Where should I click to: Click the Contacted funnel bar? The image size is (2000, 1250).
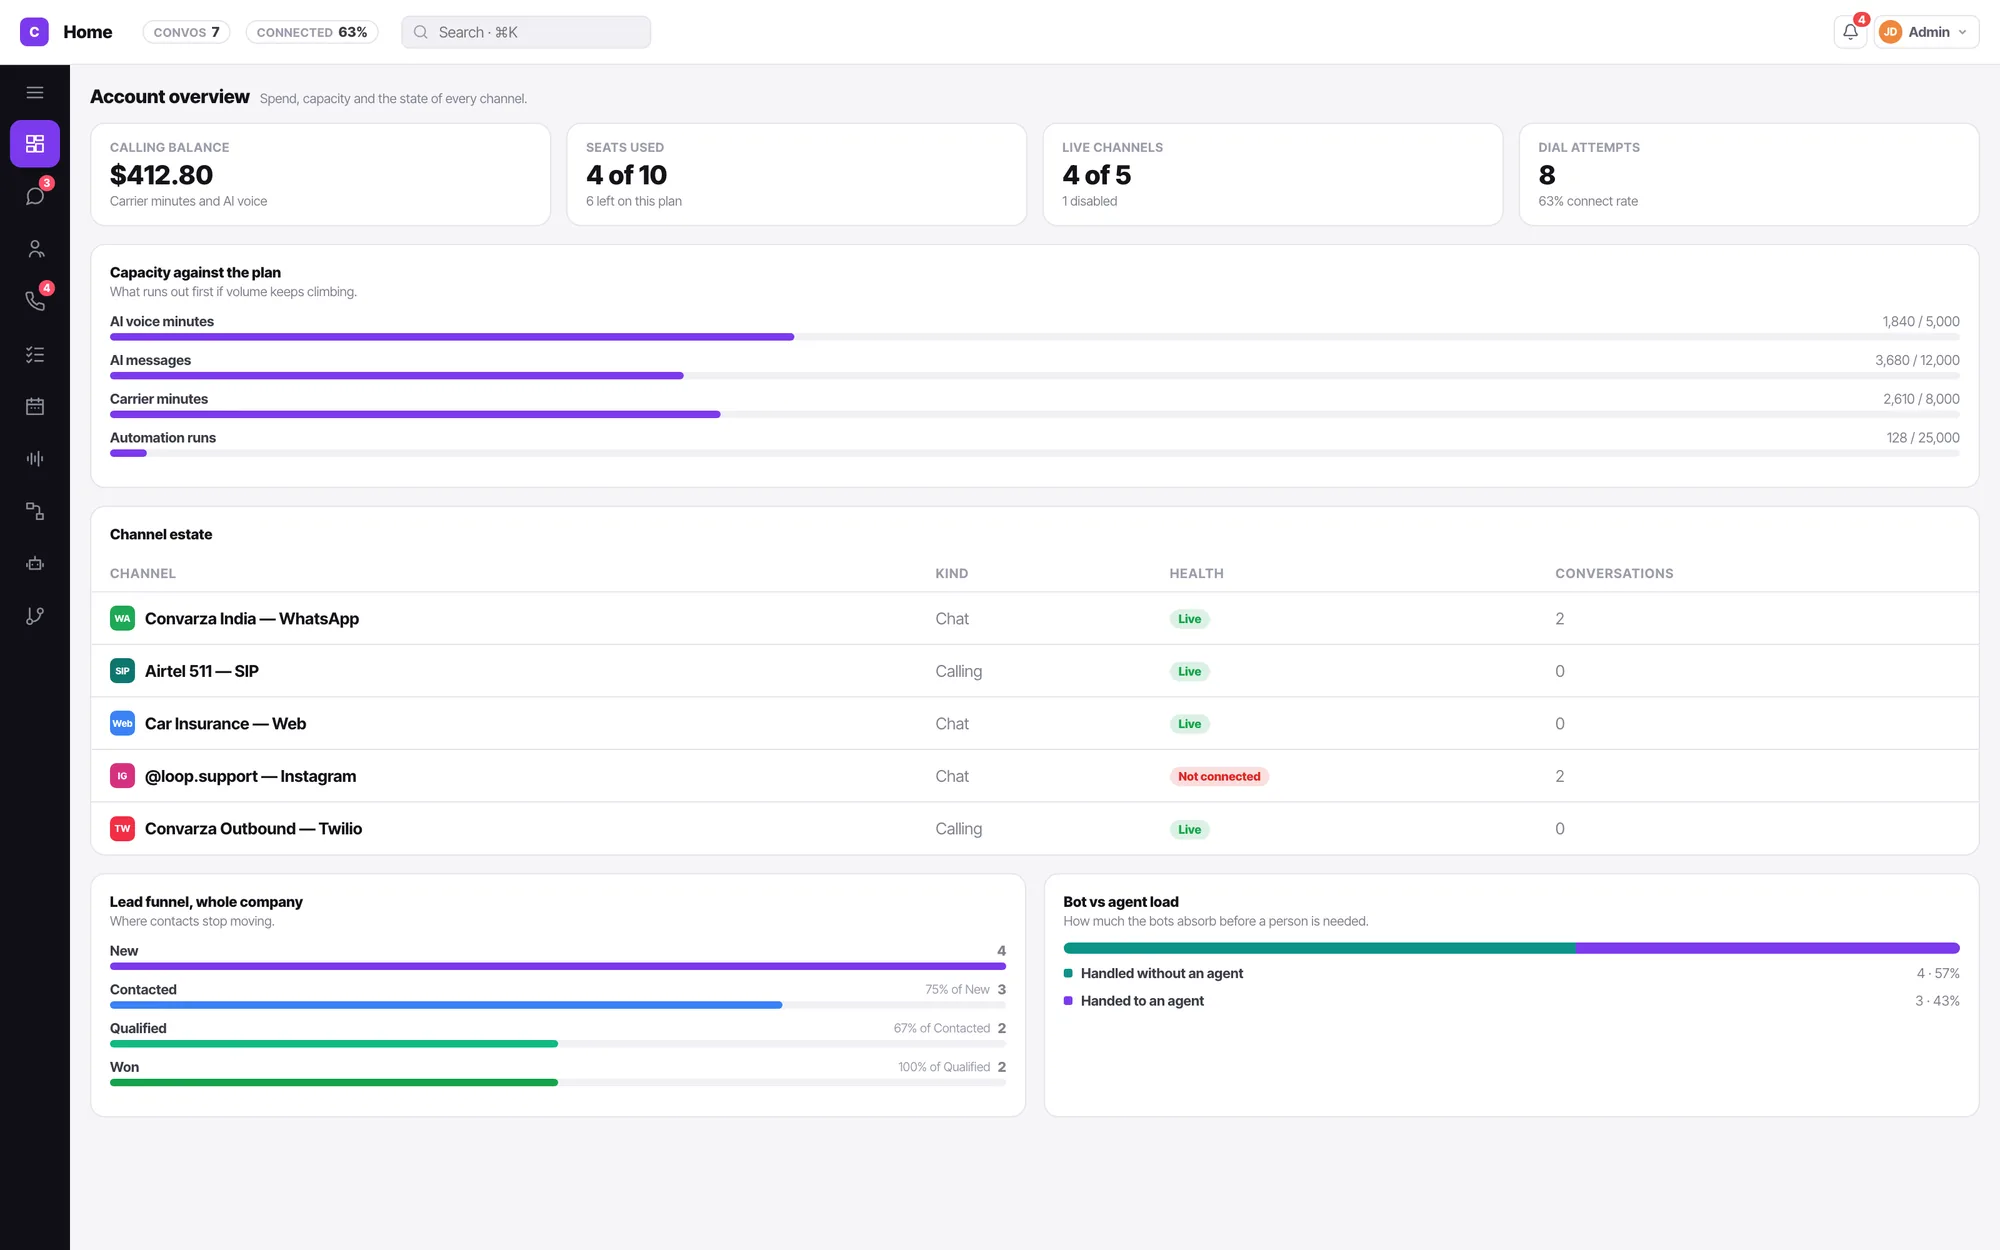(x=558, y=1005)
